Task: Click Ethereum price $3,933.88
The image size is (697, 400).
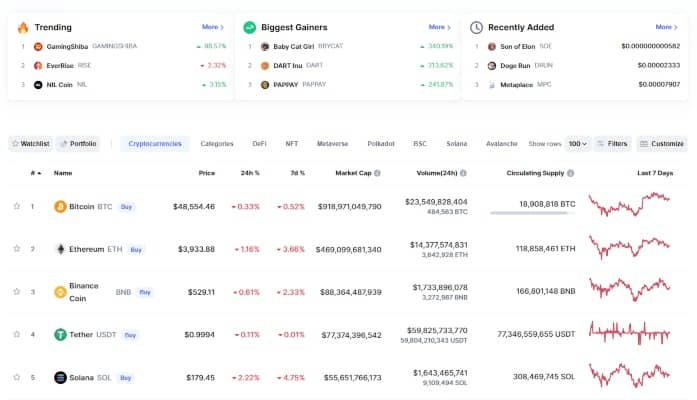Action: pos(196,249)
